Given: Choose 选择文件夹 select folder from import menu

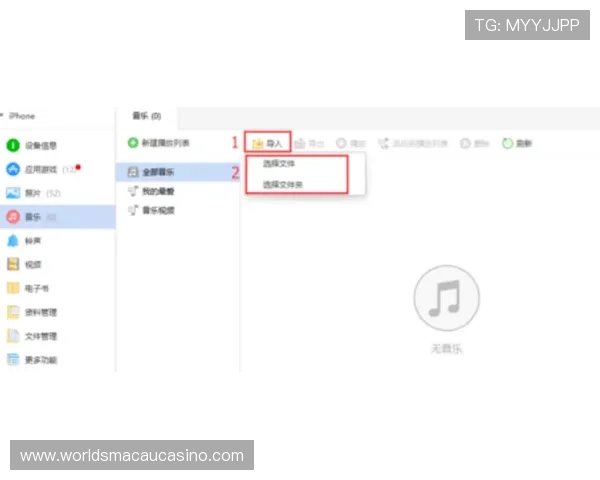Looking at the screenshot, I should [x=283, y=185].
